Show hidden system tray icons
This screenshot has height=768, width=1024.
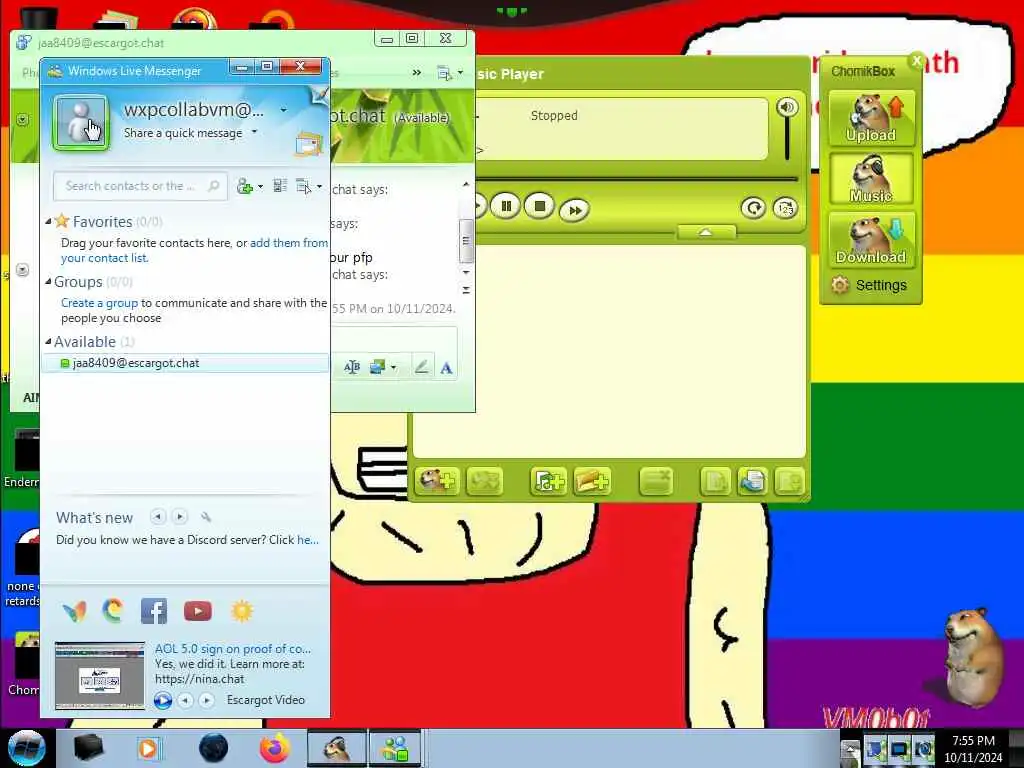(850, 751)
